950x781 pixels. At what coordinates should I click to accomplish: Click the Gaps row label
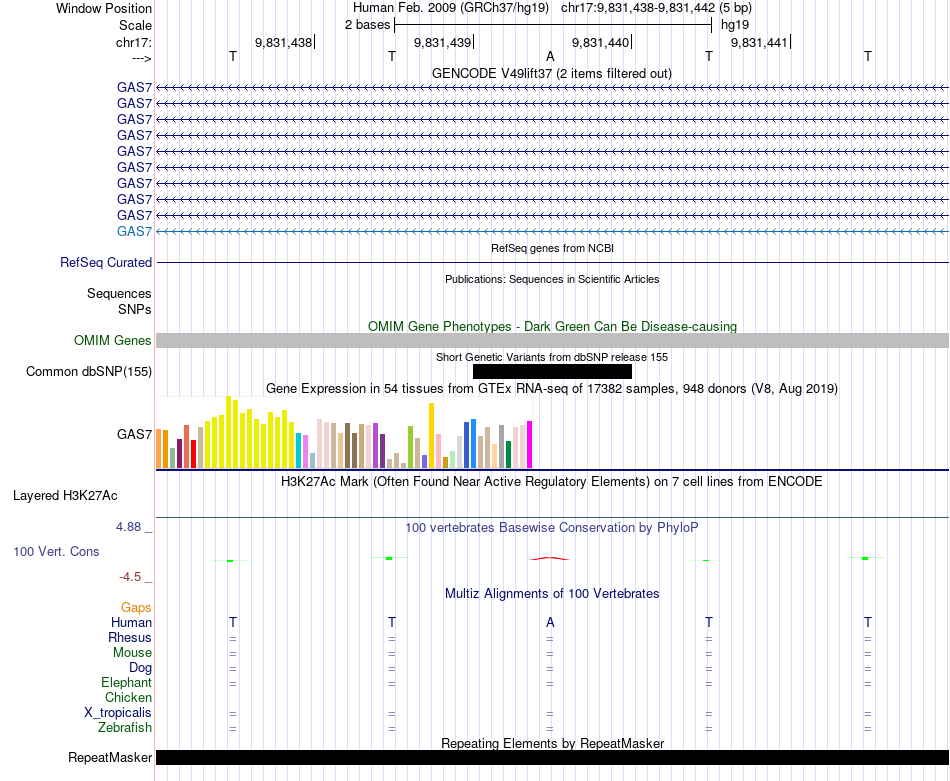click(136, 608)
